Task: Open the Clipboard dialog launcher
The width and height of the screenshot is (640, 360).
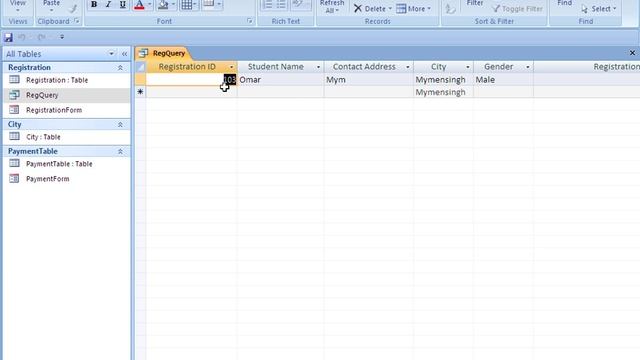Action: pyautogui.click(x=77, y=21)
